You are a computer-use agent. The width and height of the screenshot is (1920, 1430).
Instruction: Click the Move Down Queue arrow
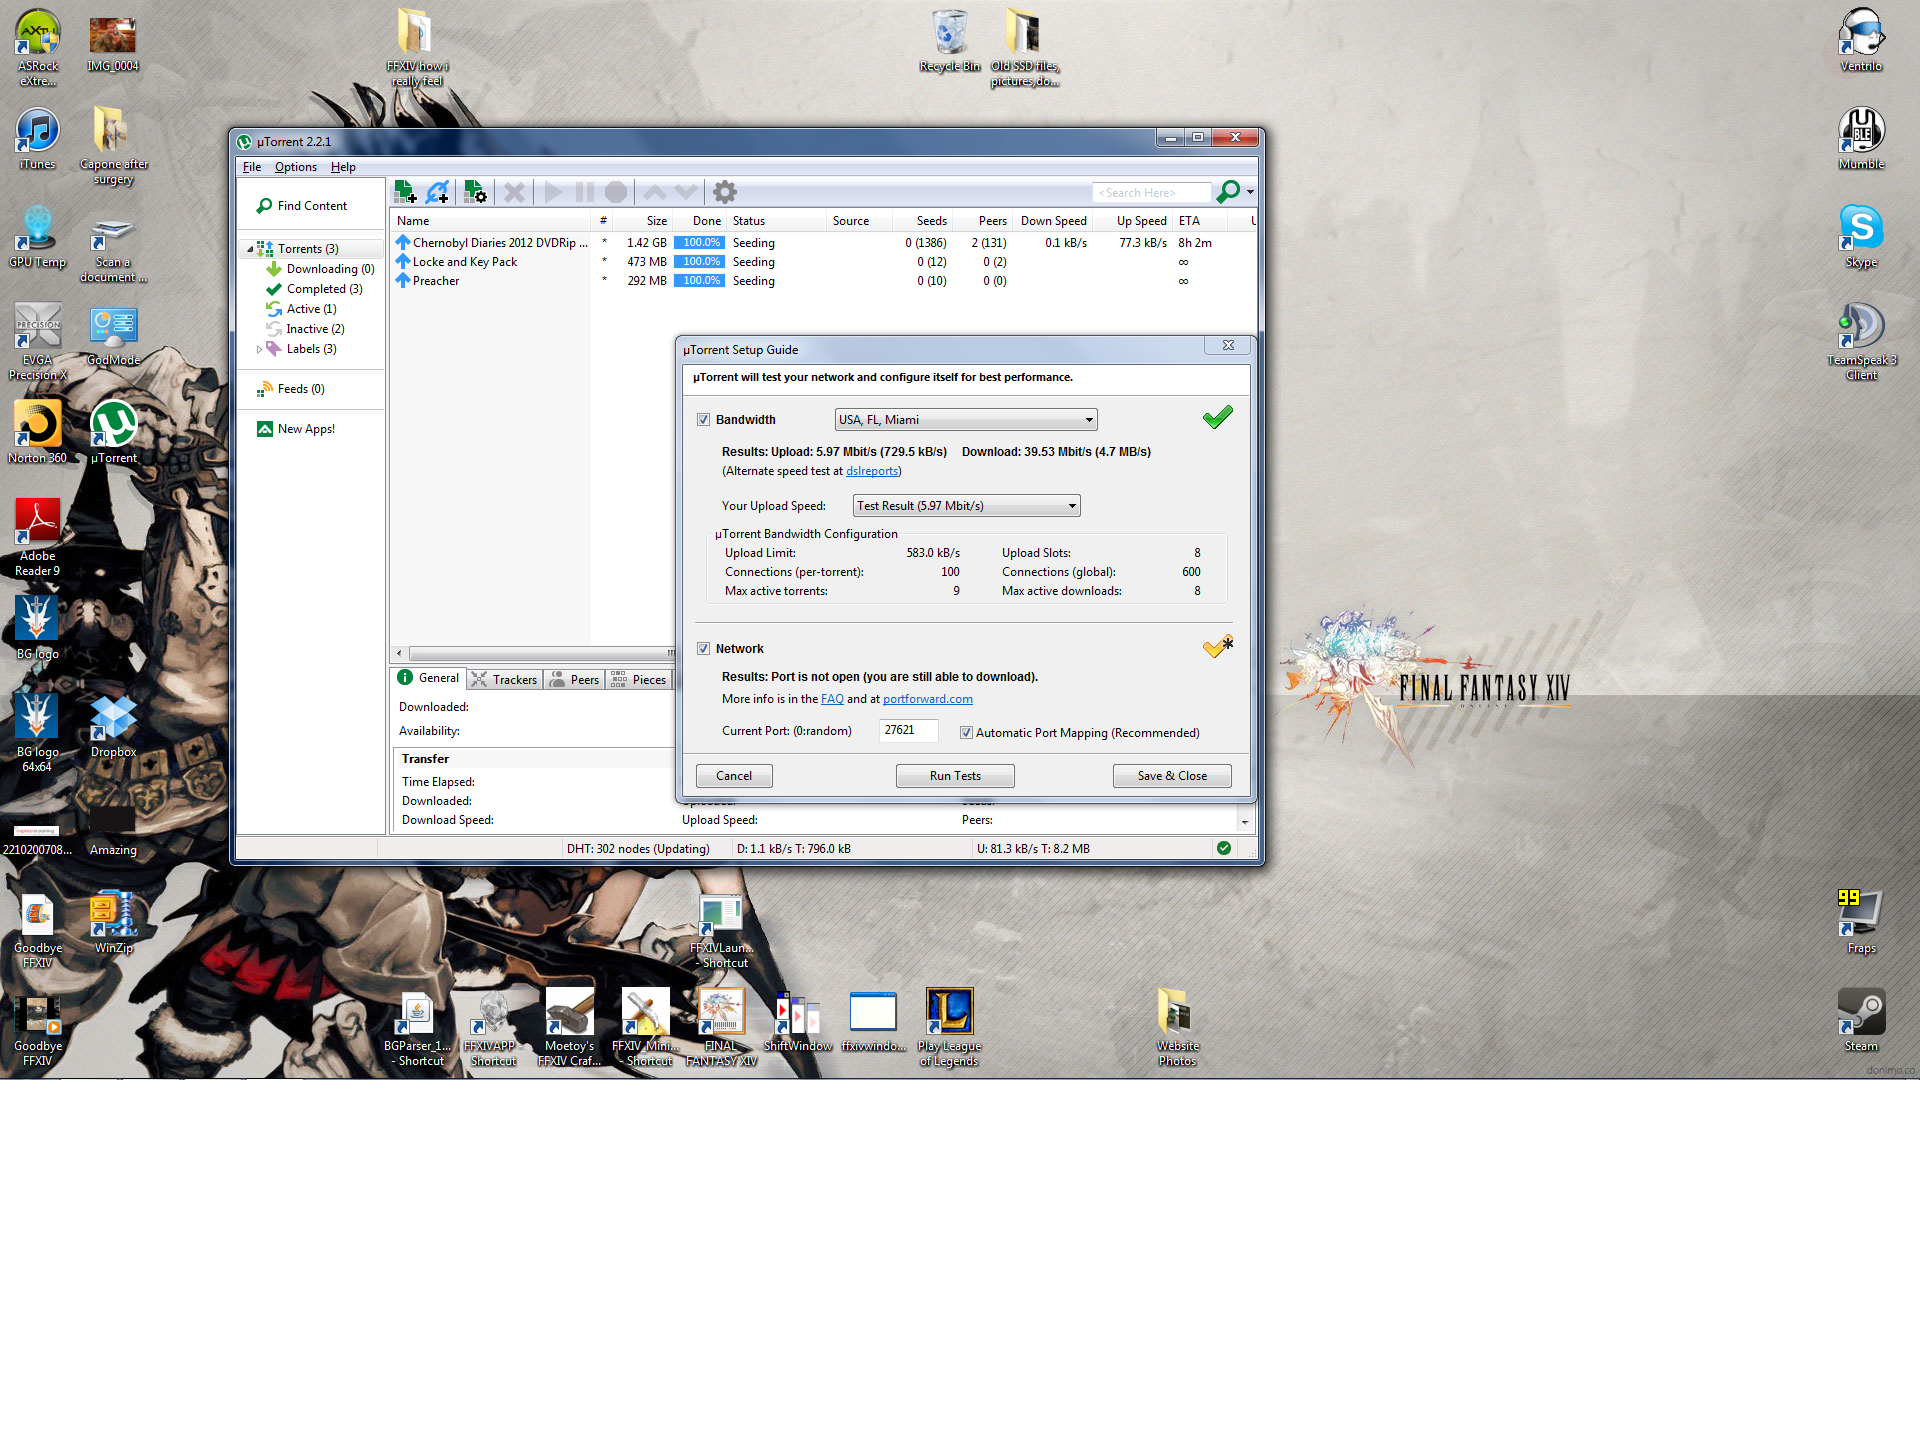pyautogui.click(x=686, y=192)
